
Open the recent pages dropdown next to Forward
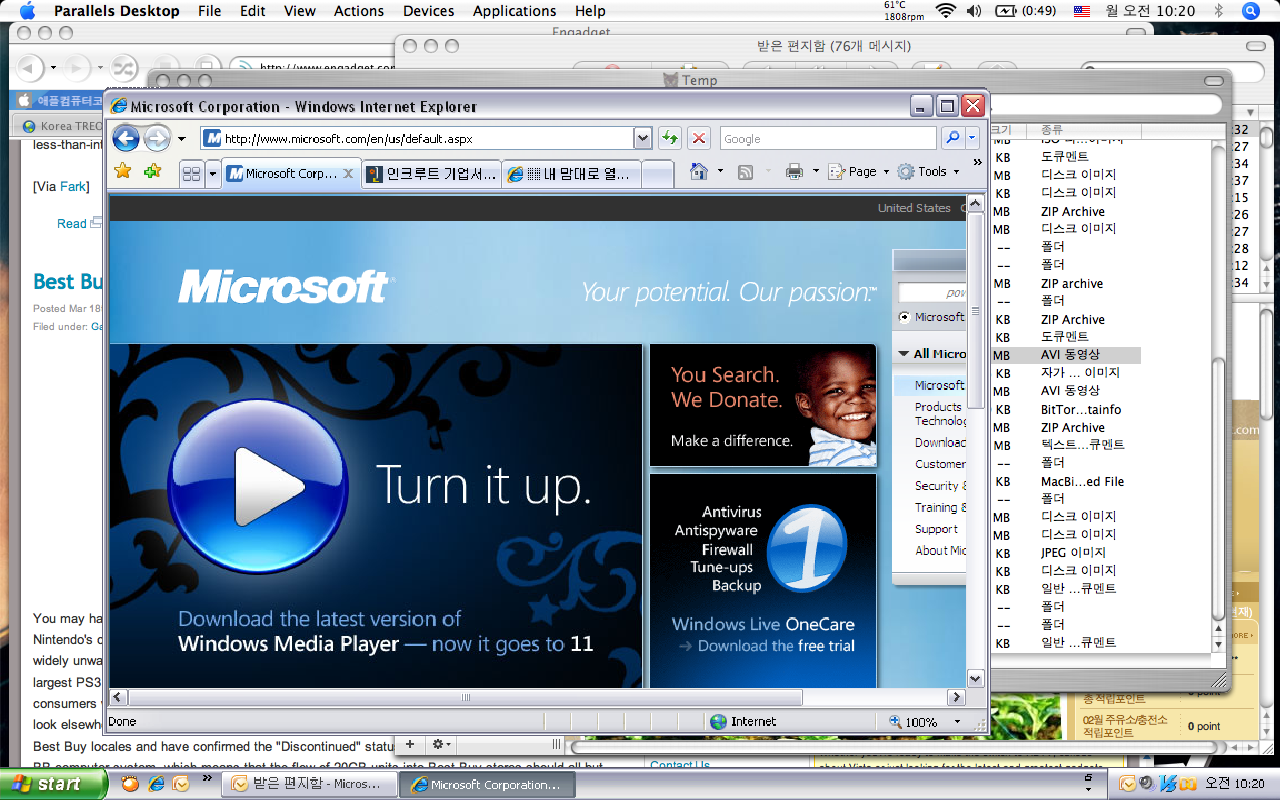click(x=181, y=139)
